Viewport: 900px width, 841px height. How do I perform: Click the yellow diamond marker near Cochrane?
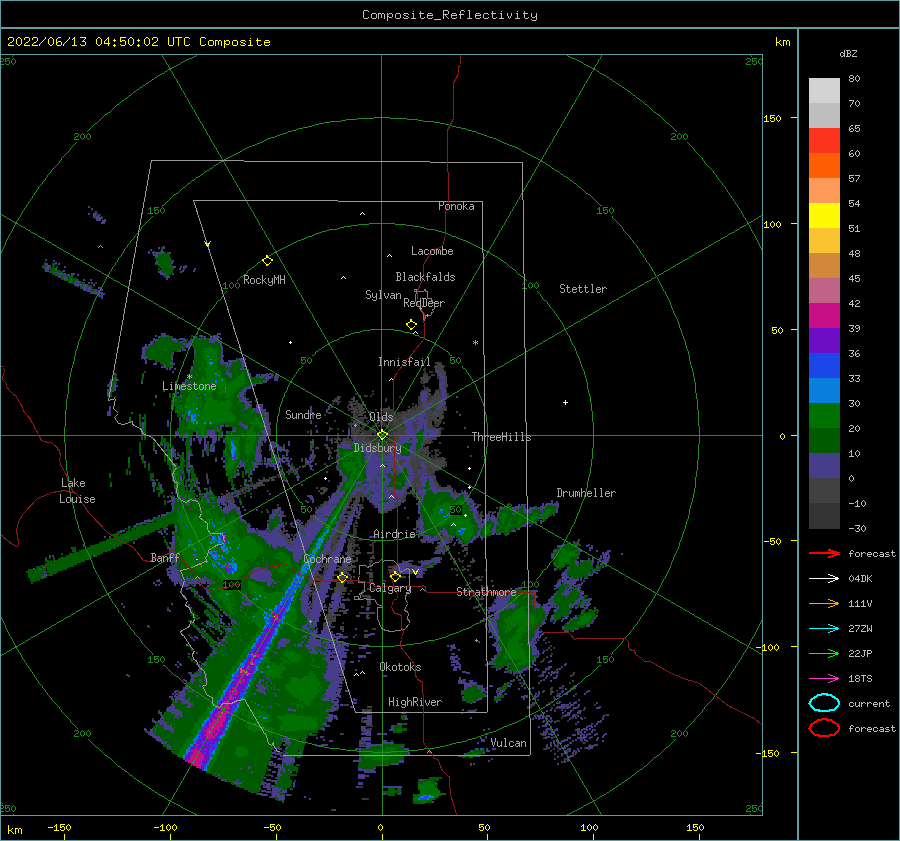pos(342,578)
